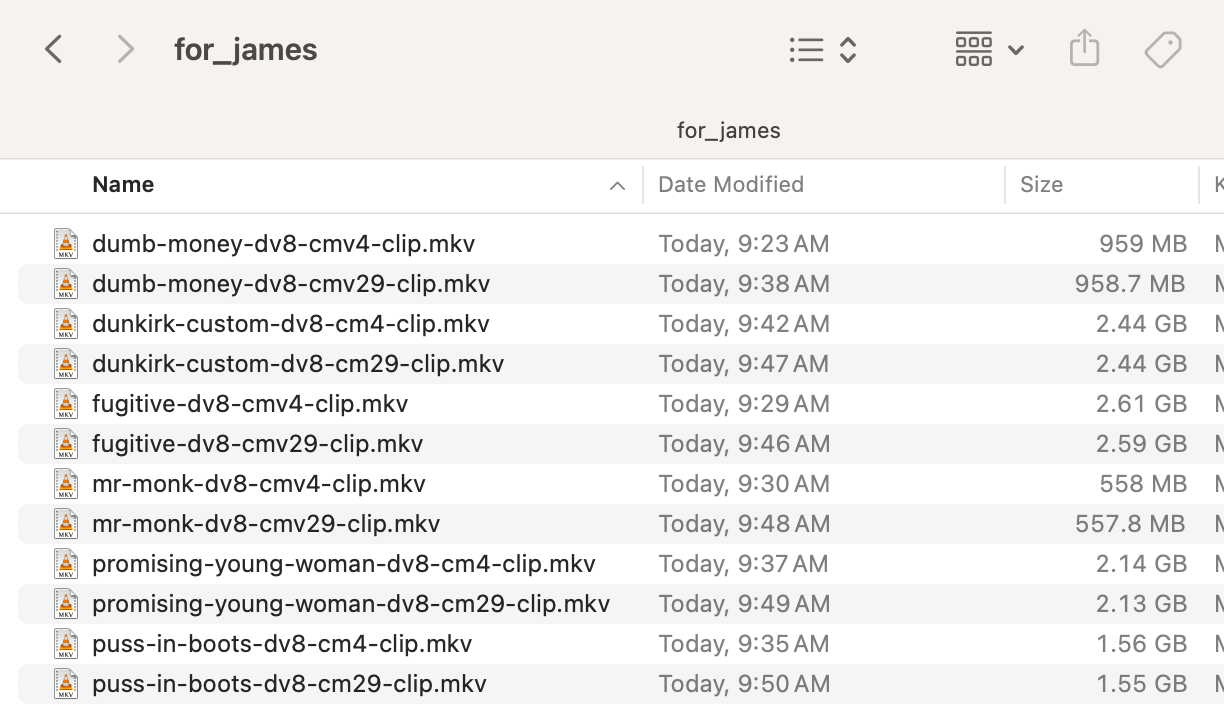
Task: Click the 2.13 GB size value
Action: (x=1141, y=603)
